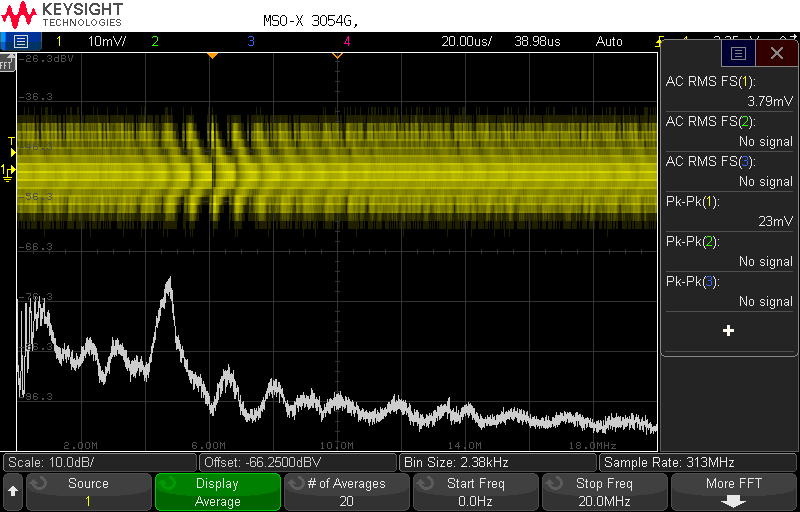Image resolution: width=800 pixels, height=512 pixels.
Task: Select the solid orange trigger time marker
Action: pos(212,56)
